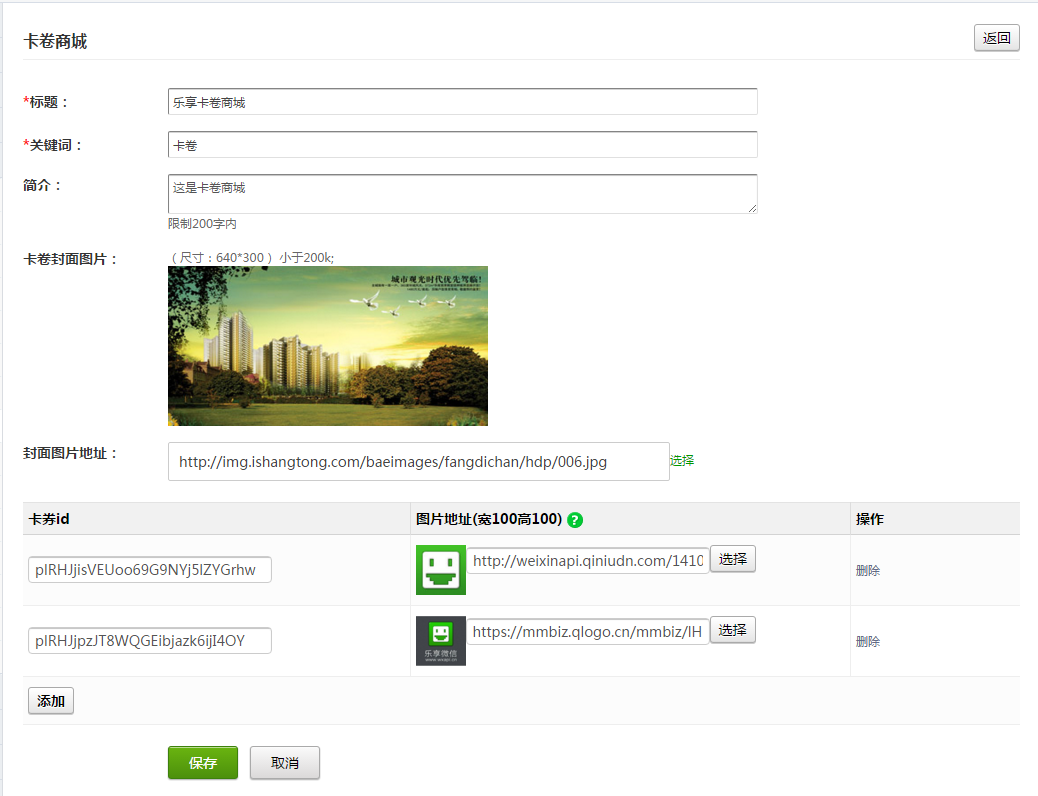Click 添加 to add a card row
Viewport: 1038px width, 796px height.
point(51,701)
